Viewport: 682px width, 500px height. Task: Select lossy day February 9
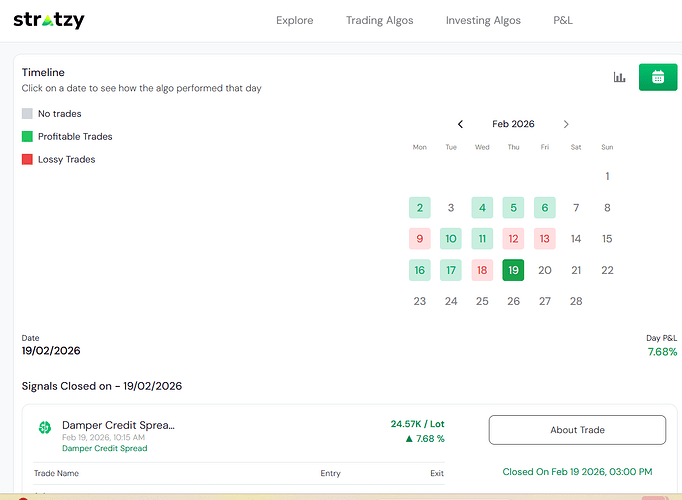pyautogui.click(x=420, y=239)
